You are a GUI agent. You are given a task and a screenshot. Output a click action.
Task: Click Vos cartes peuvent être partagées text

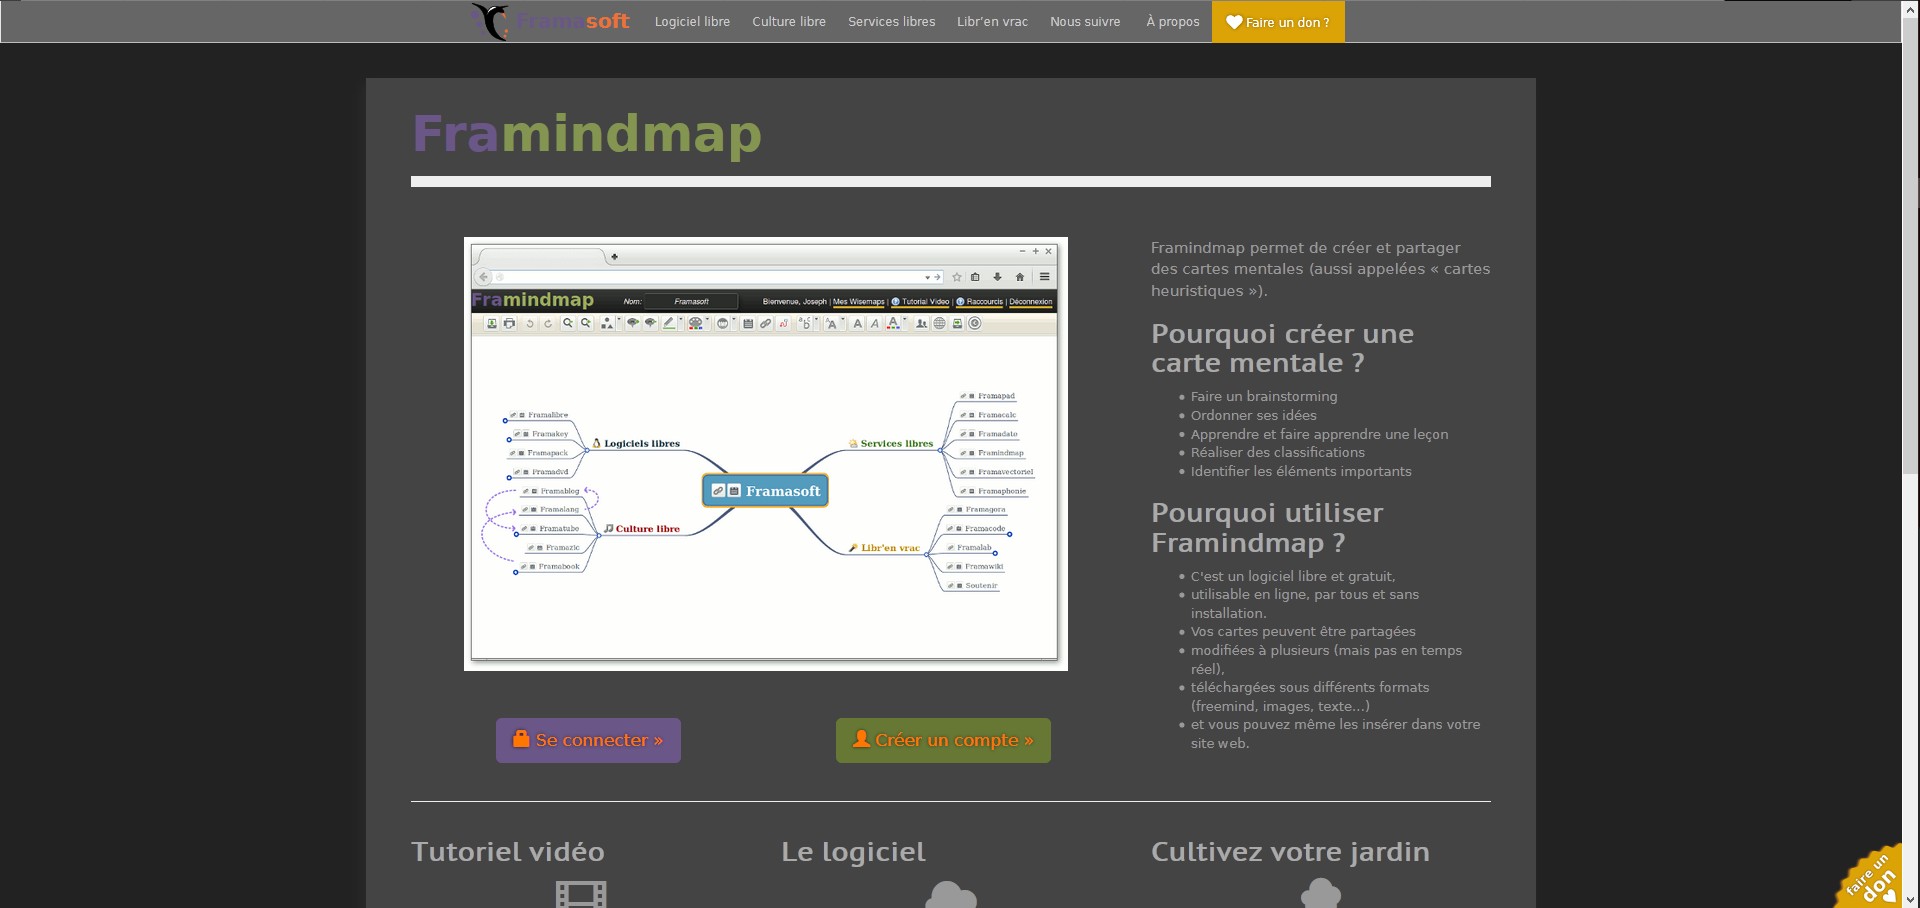click(1303, 631)
